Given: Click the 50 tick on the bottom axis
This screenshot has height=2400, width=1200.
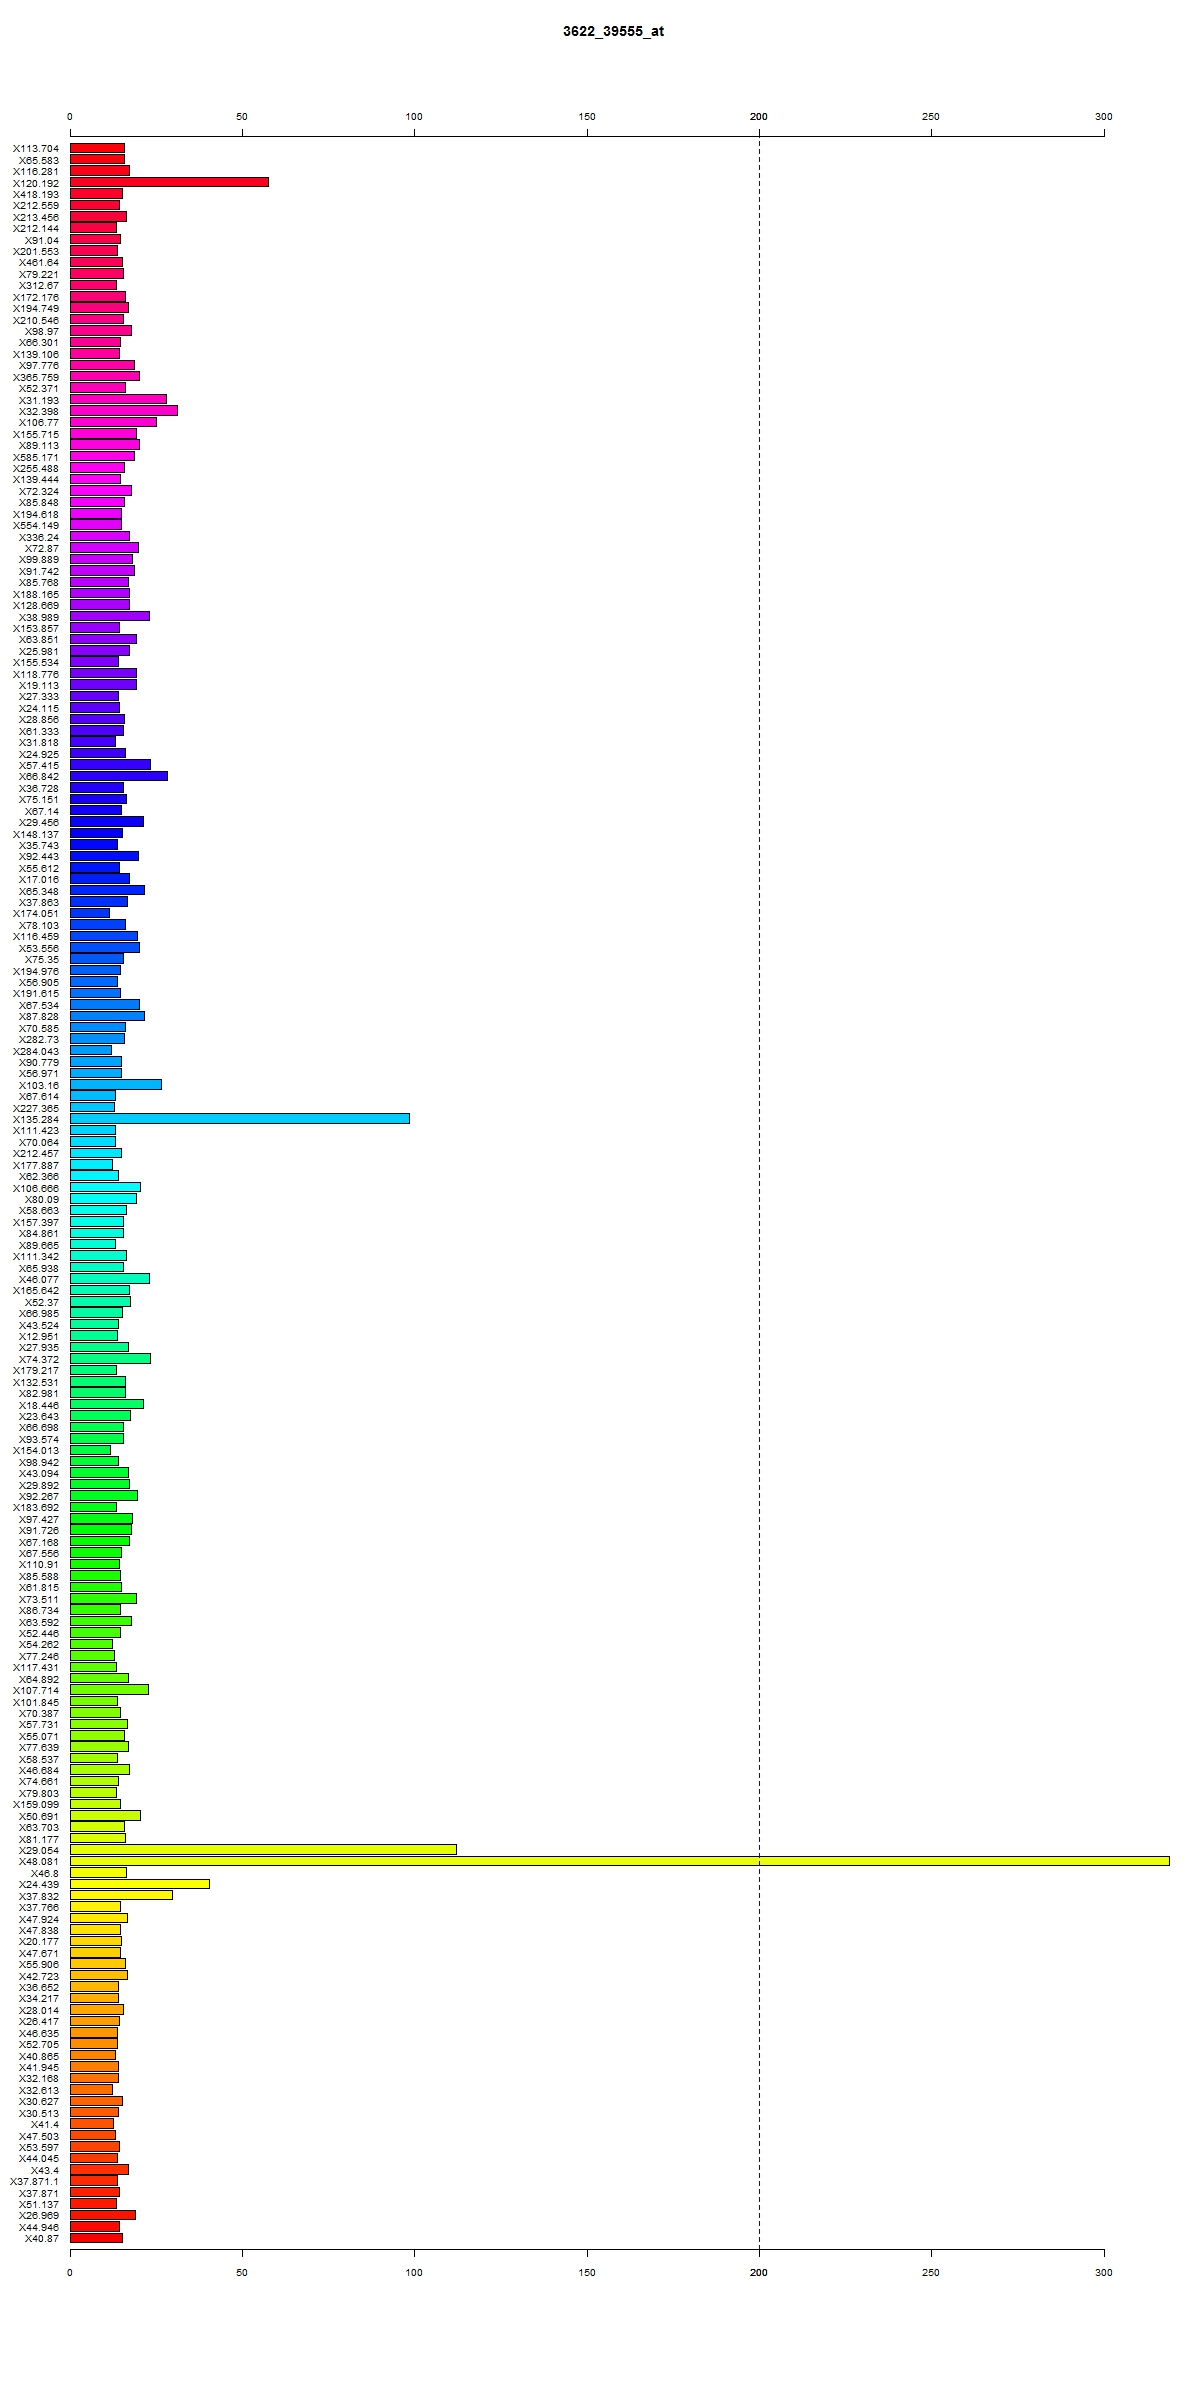Looking at the screenshot, I should (242, 2273).
